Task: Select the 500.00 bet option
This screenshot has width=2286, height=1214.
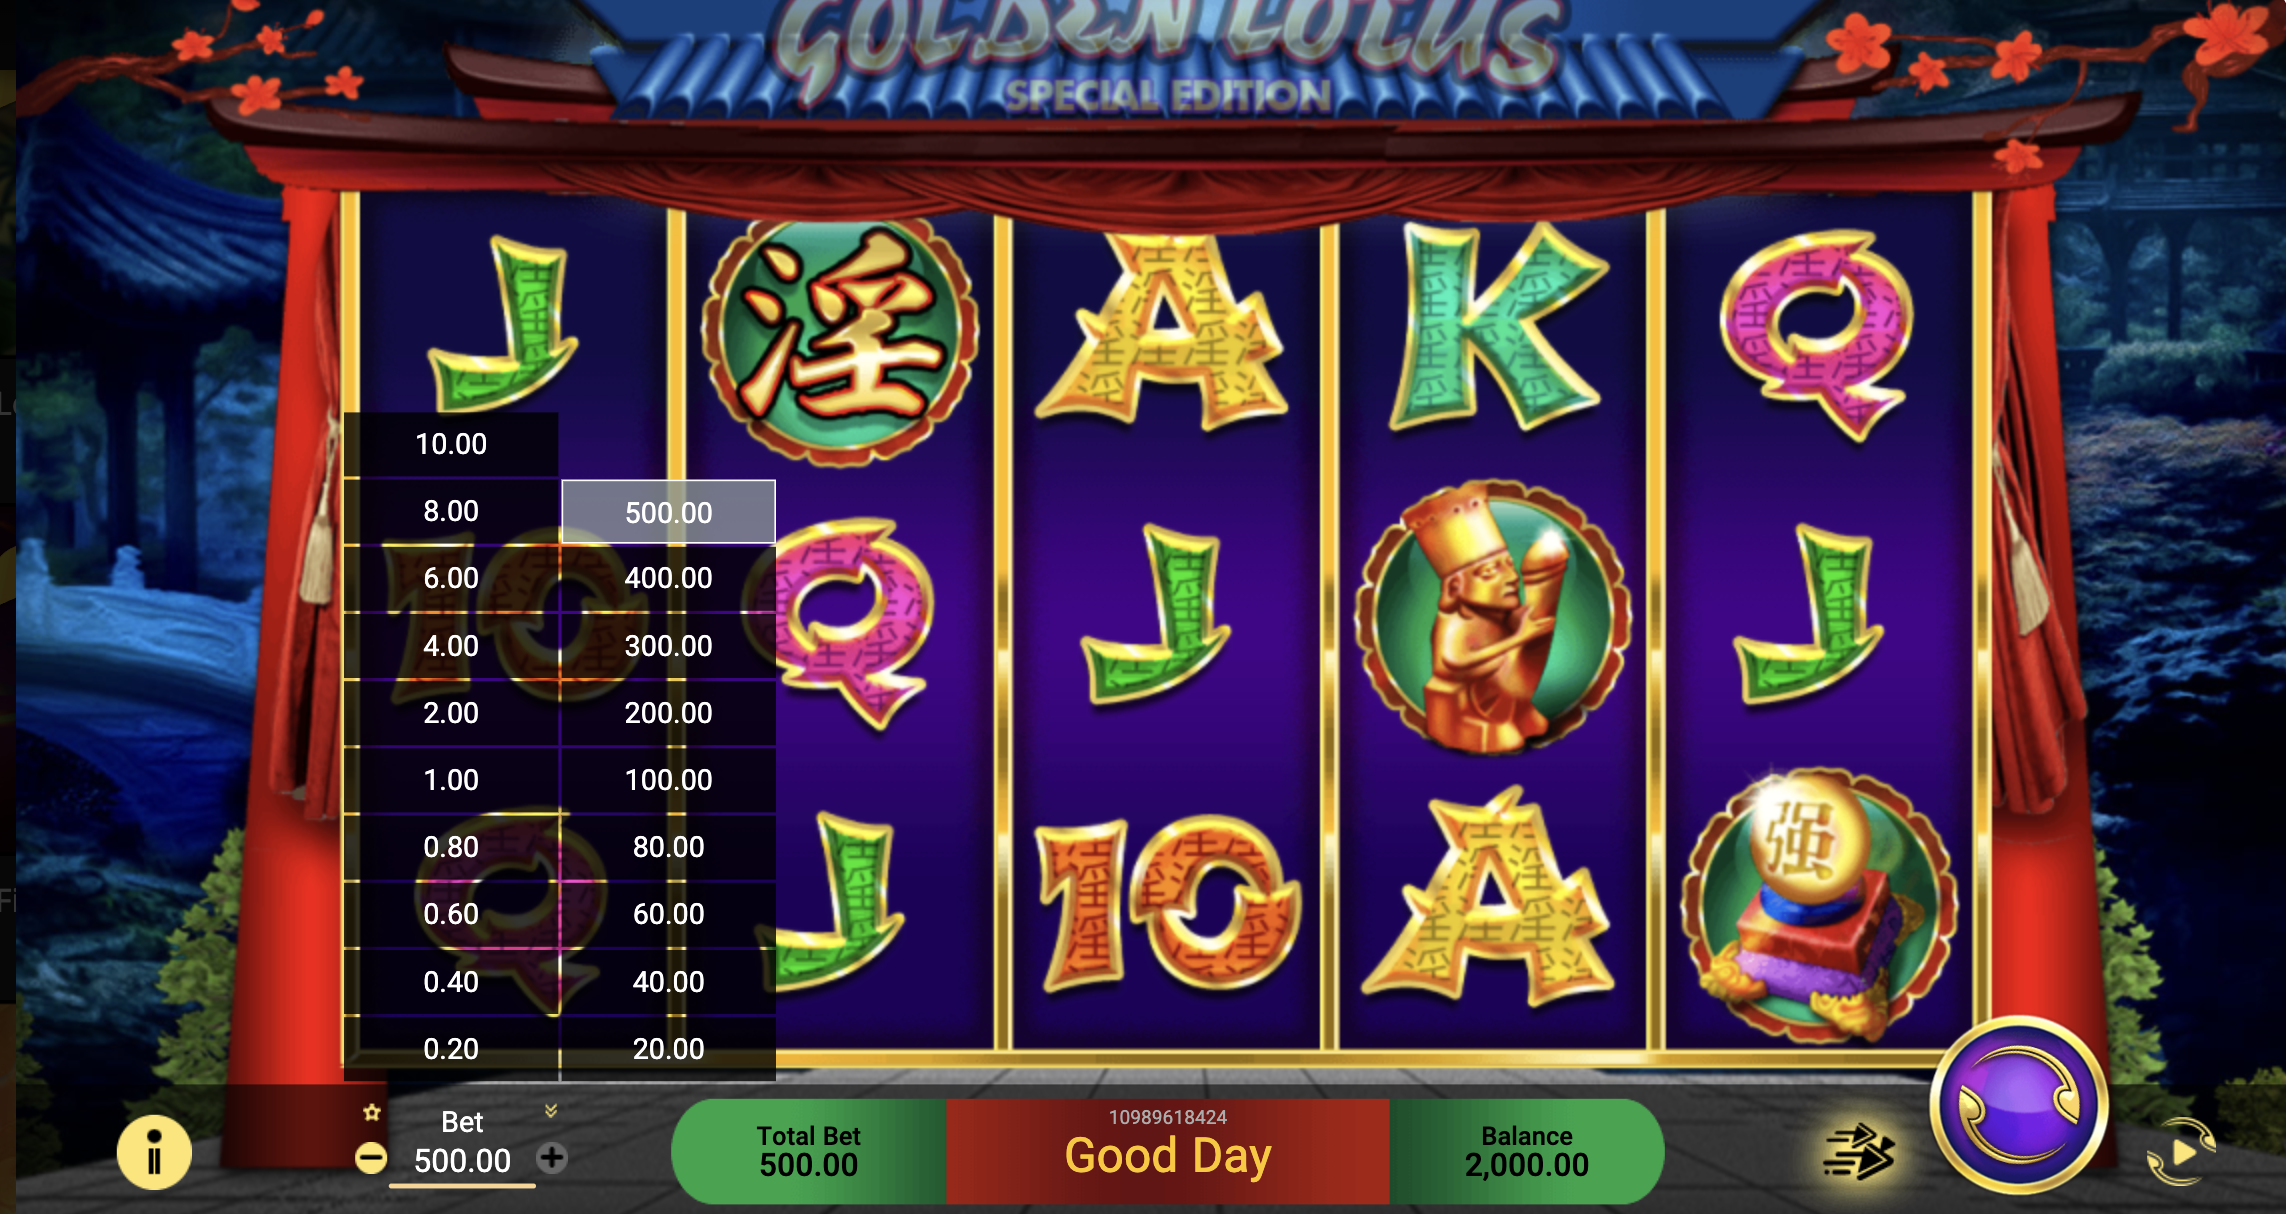Action: pyautogui.click(x=668, y=512)
